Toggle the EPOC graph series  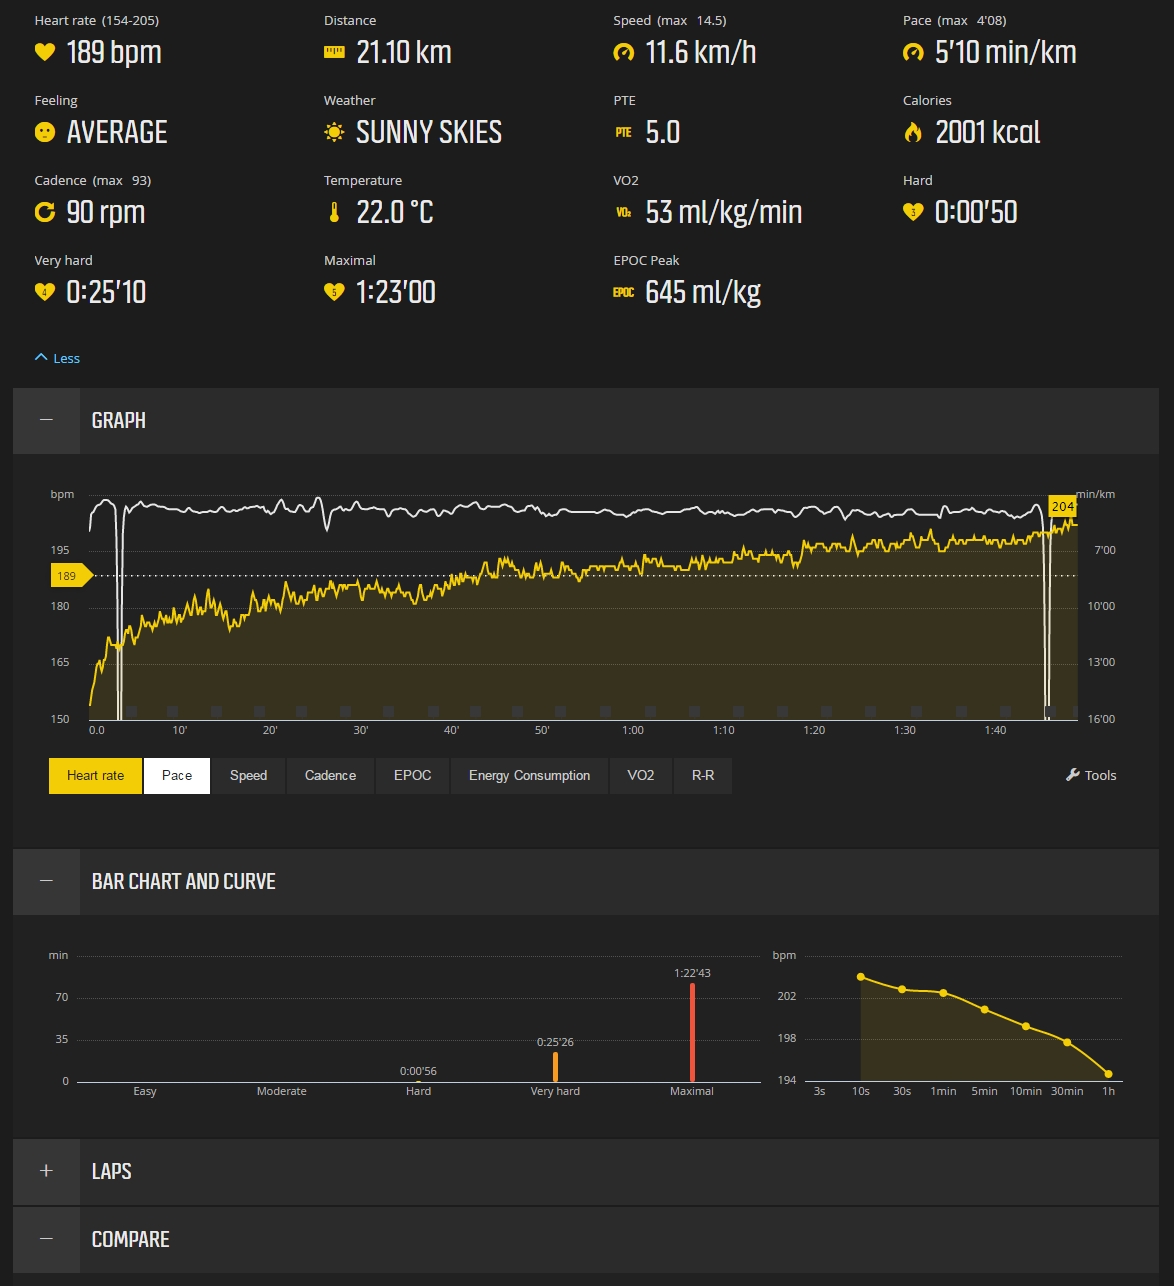click(x=412, y=775)
